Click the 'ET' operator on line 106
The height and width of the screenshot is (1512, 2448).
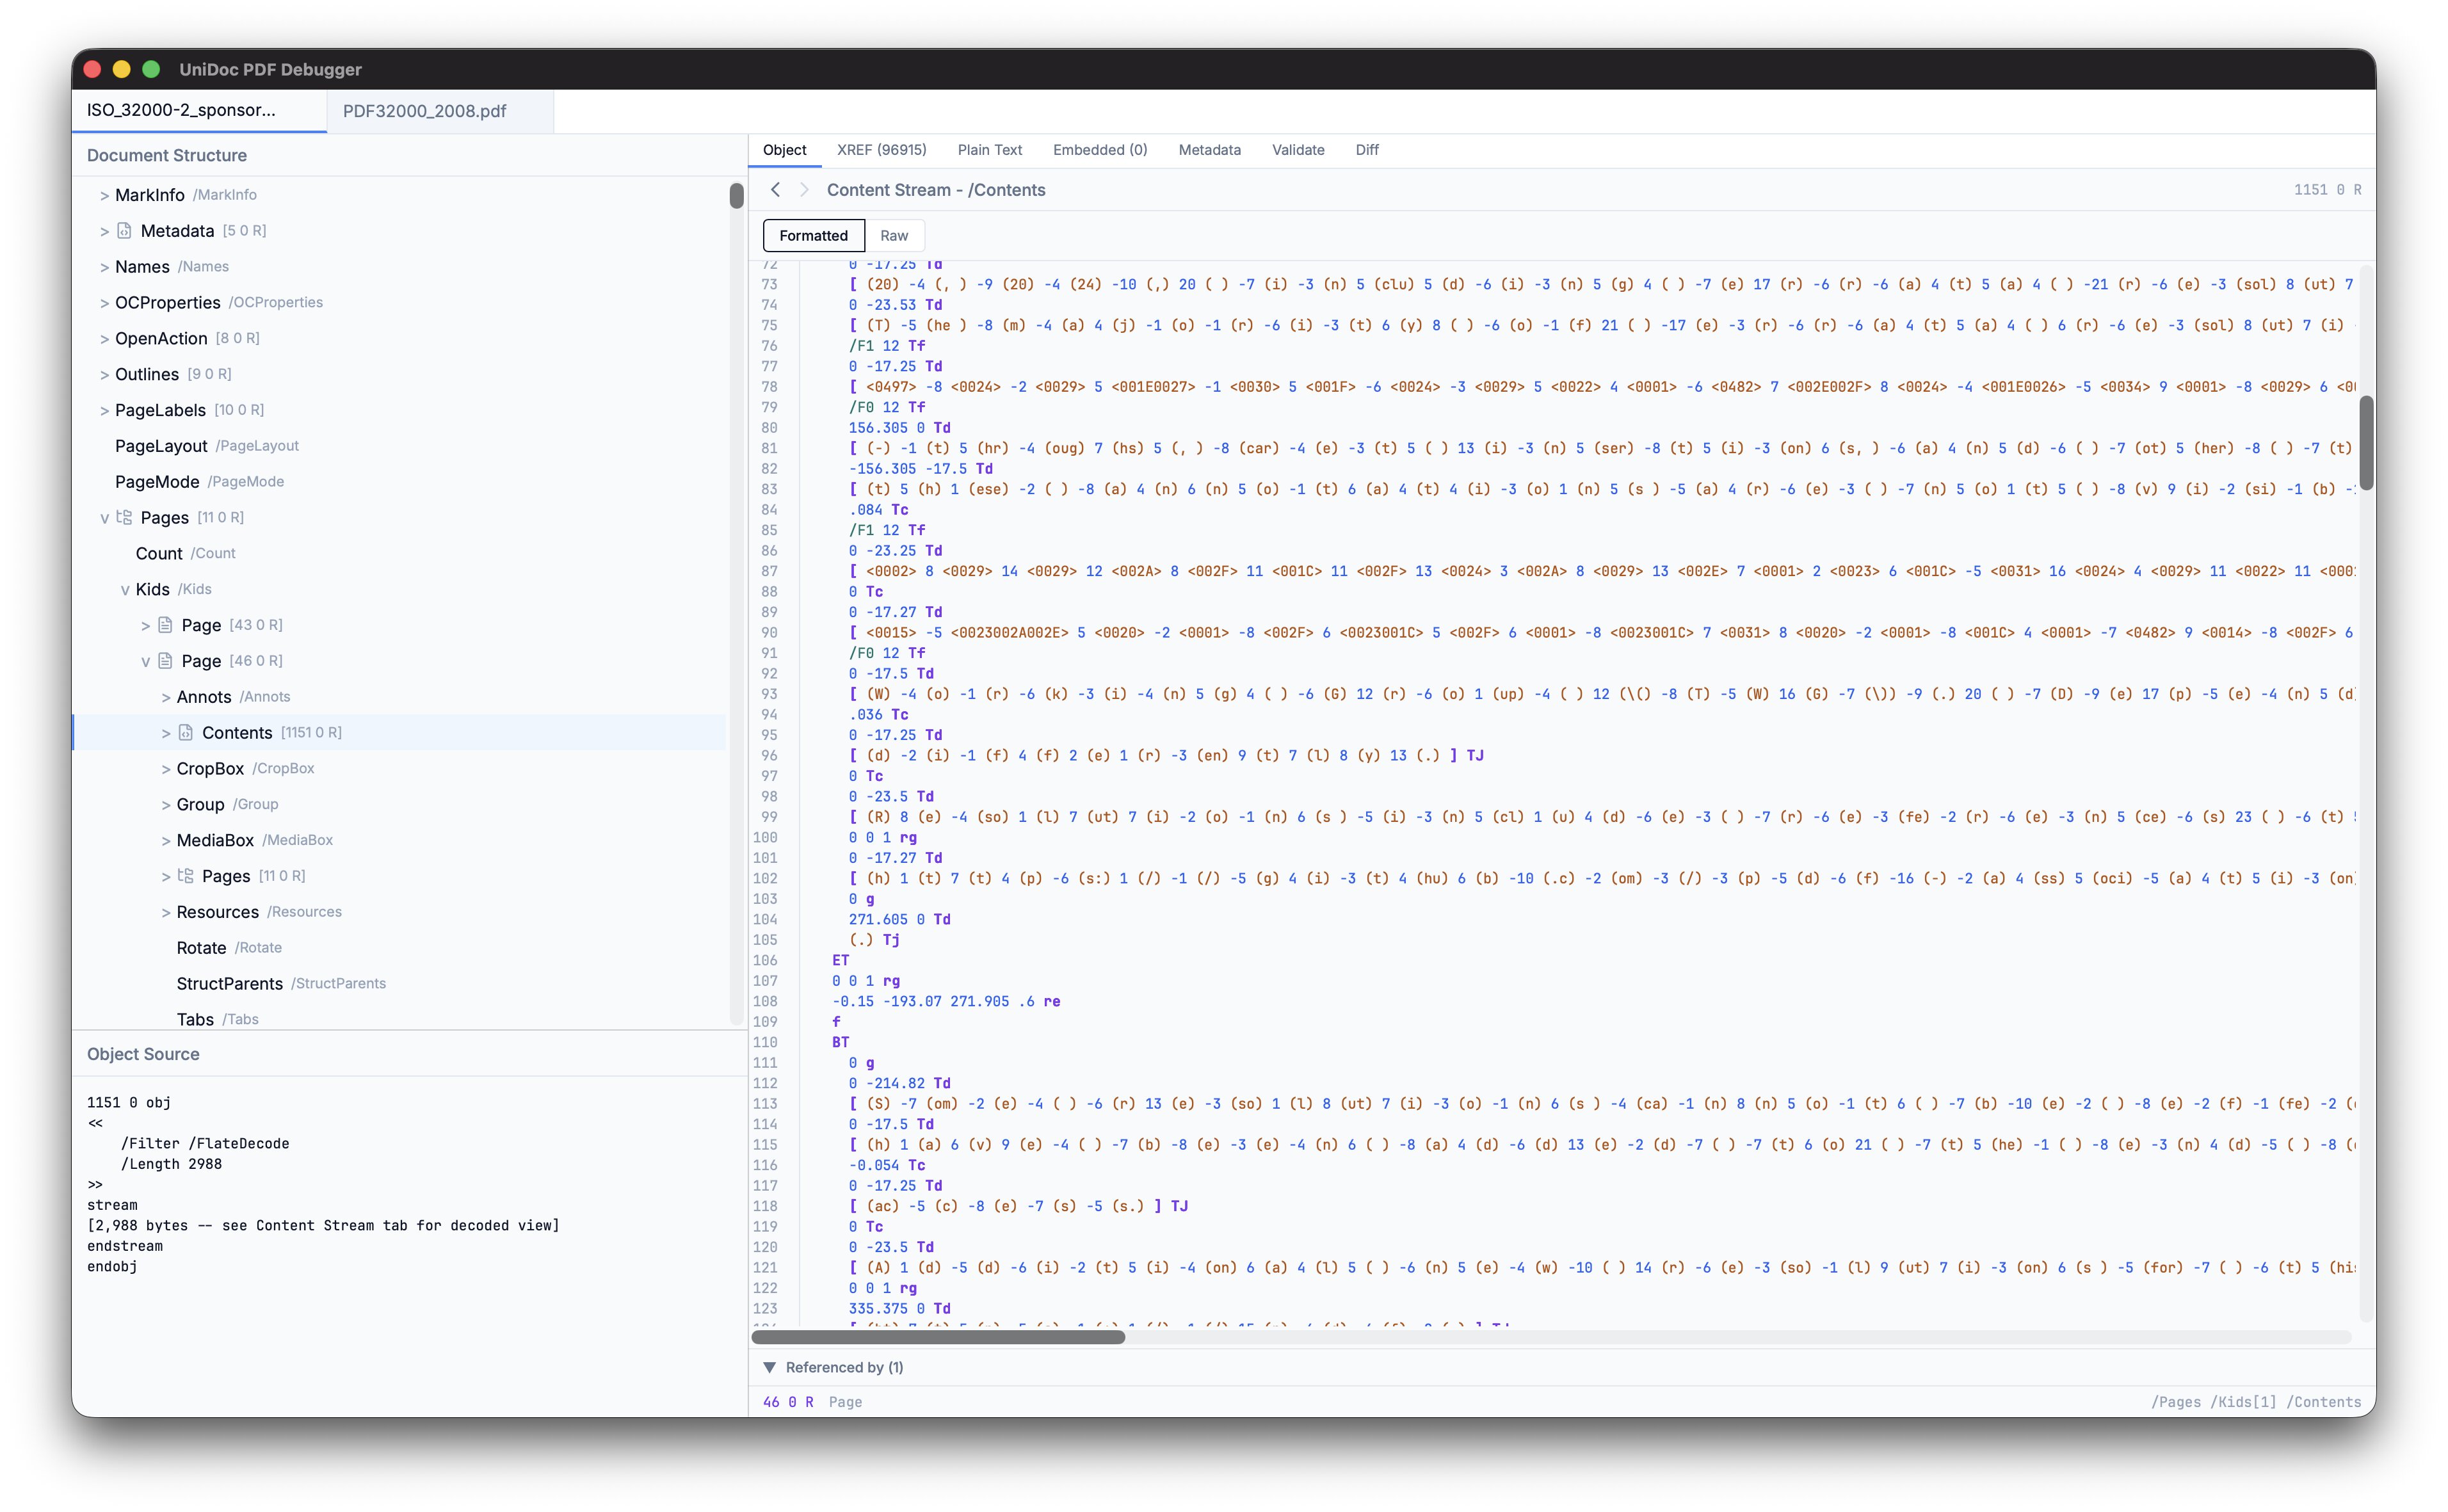(x=840, y=960)
